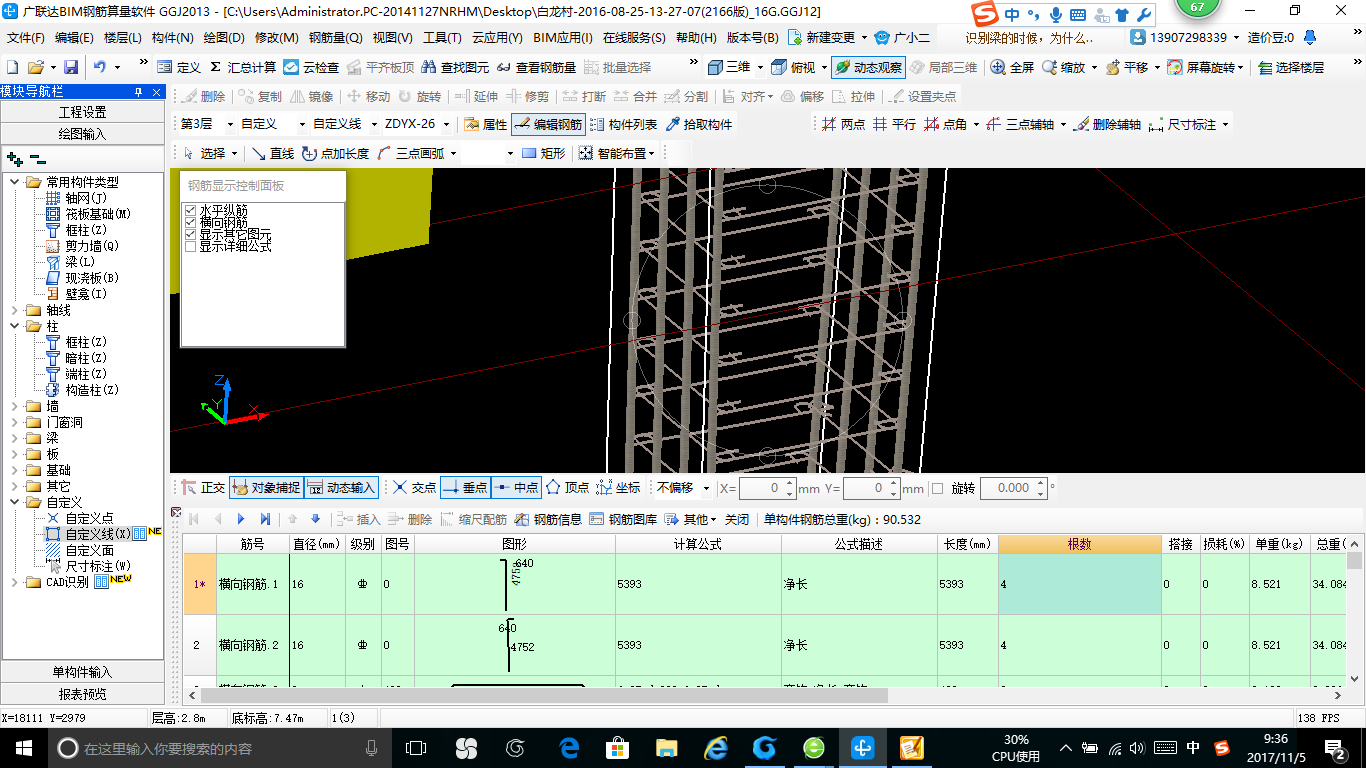Image resolution: width=1366 pixels, height=768 pixels.
Task: Open the 钢筋量(Q) menu
Action: tap(335, 38)
